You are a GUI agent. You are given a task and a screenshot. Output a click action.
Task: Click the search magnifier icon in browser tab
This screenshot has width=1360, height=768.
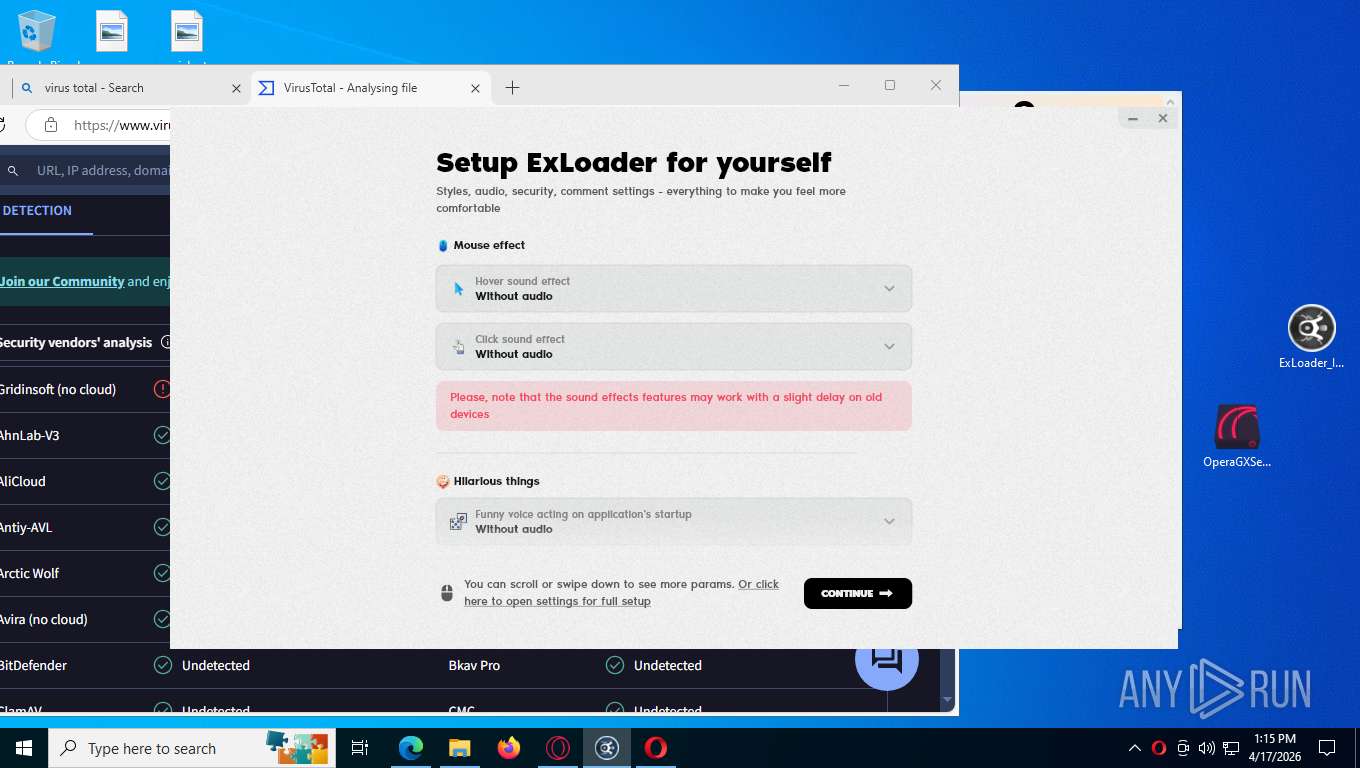[27, 88]
